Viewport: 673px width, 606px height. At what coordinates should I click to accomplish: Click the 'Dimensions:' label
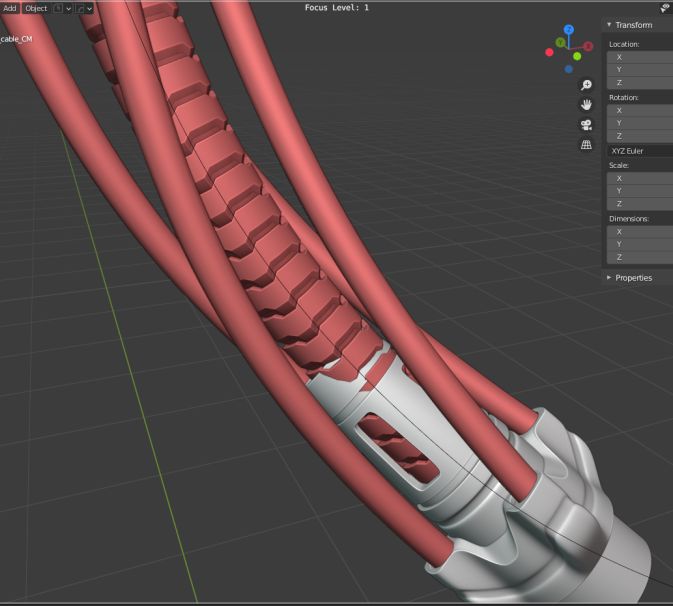[x=629, y=219]
